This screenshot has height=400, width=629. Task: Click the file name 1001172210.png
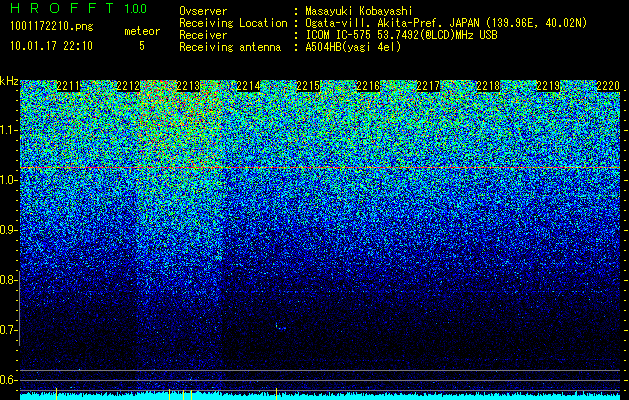tap(51, 26)
